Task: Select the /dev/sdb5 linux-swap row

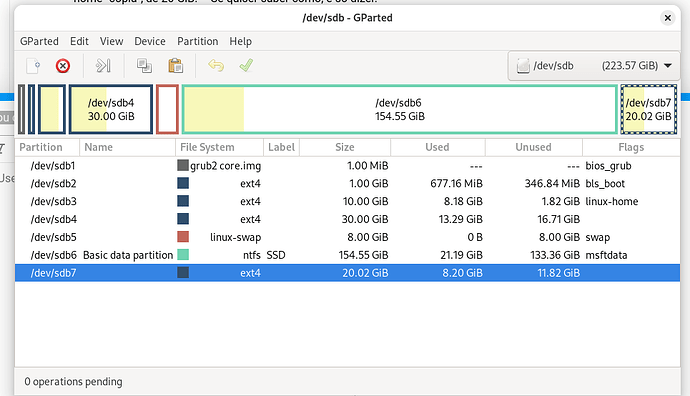Action: [x=347, y=237]
